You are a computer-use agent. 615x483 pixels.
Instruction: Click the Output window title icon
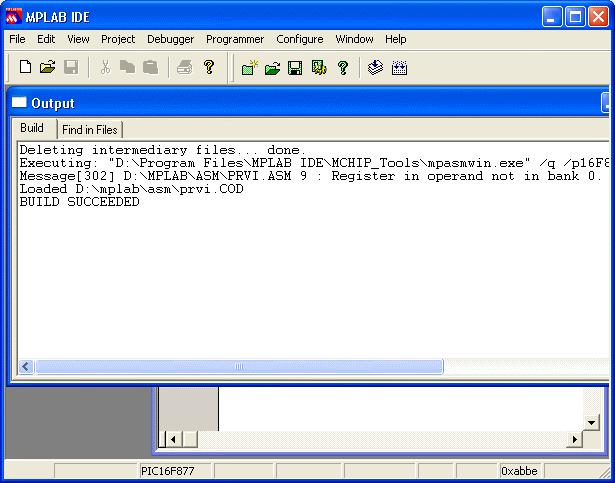click(19, 103)
